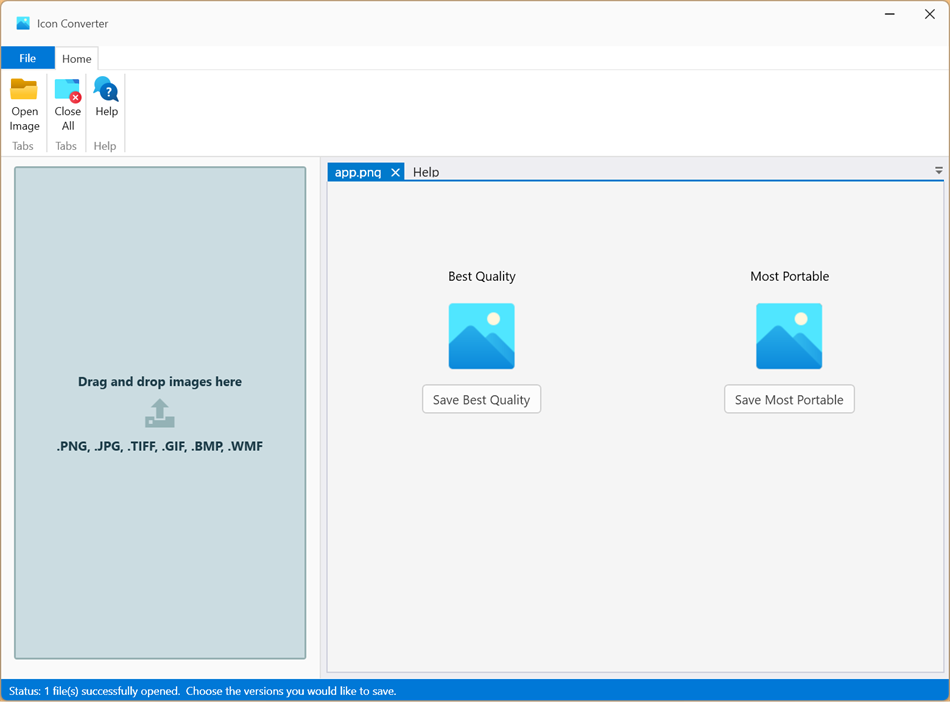Click the Tabs group label under Open Image
The height and width of the screenshot is (702, 950).
22,146
